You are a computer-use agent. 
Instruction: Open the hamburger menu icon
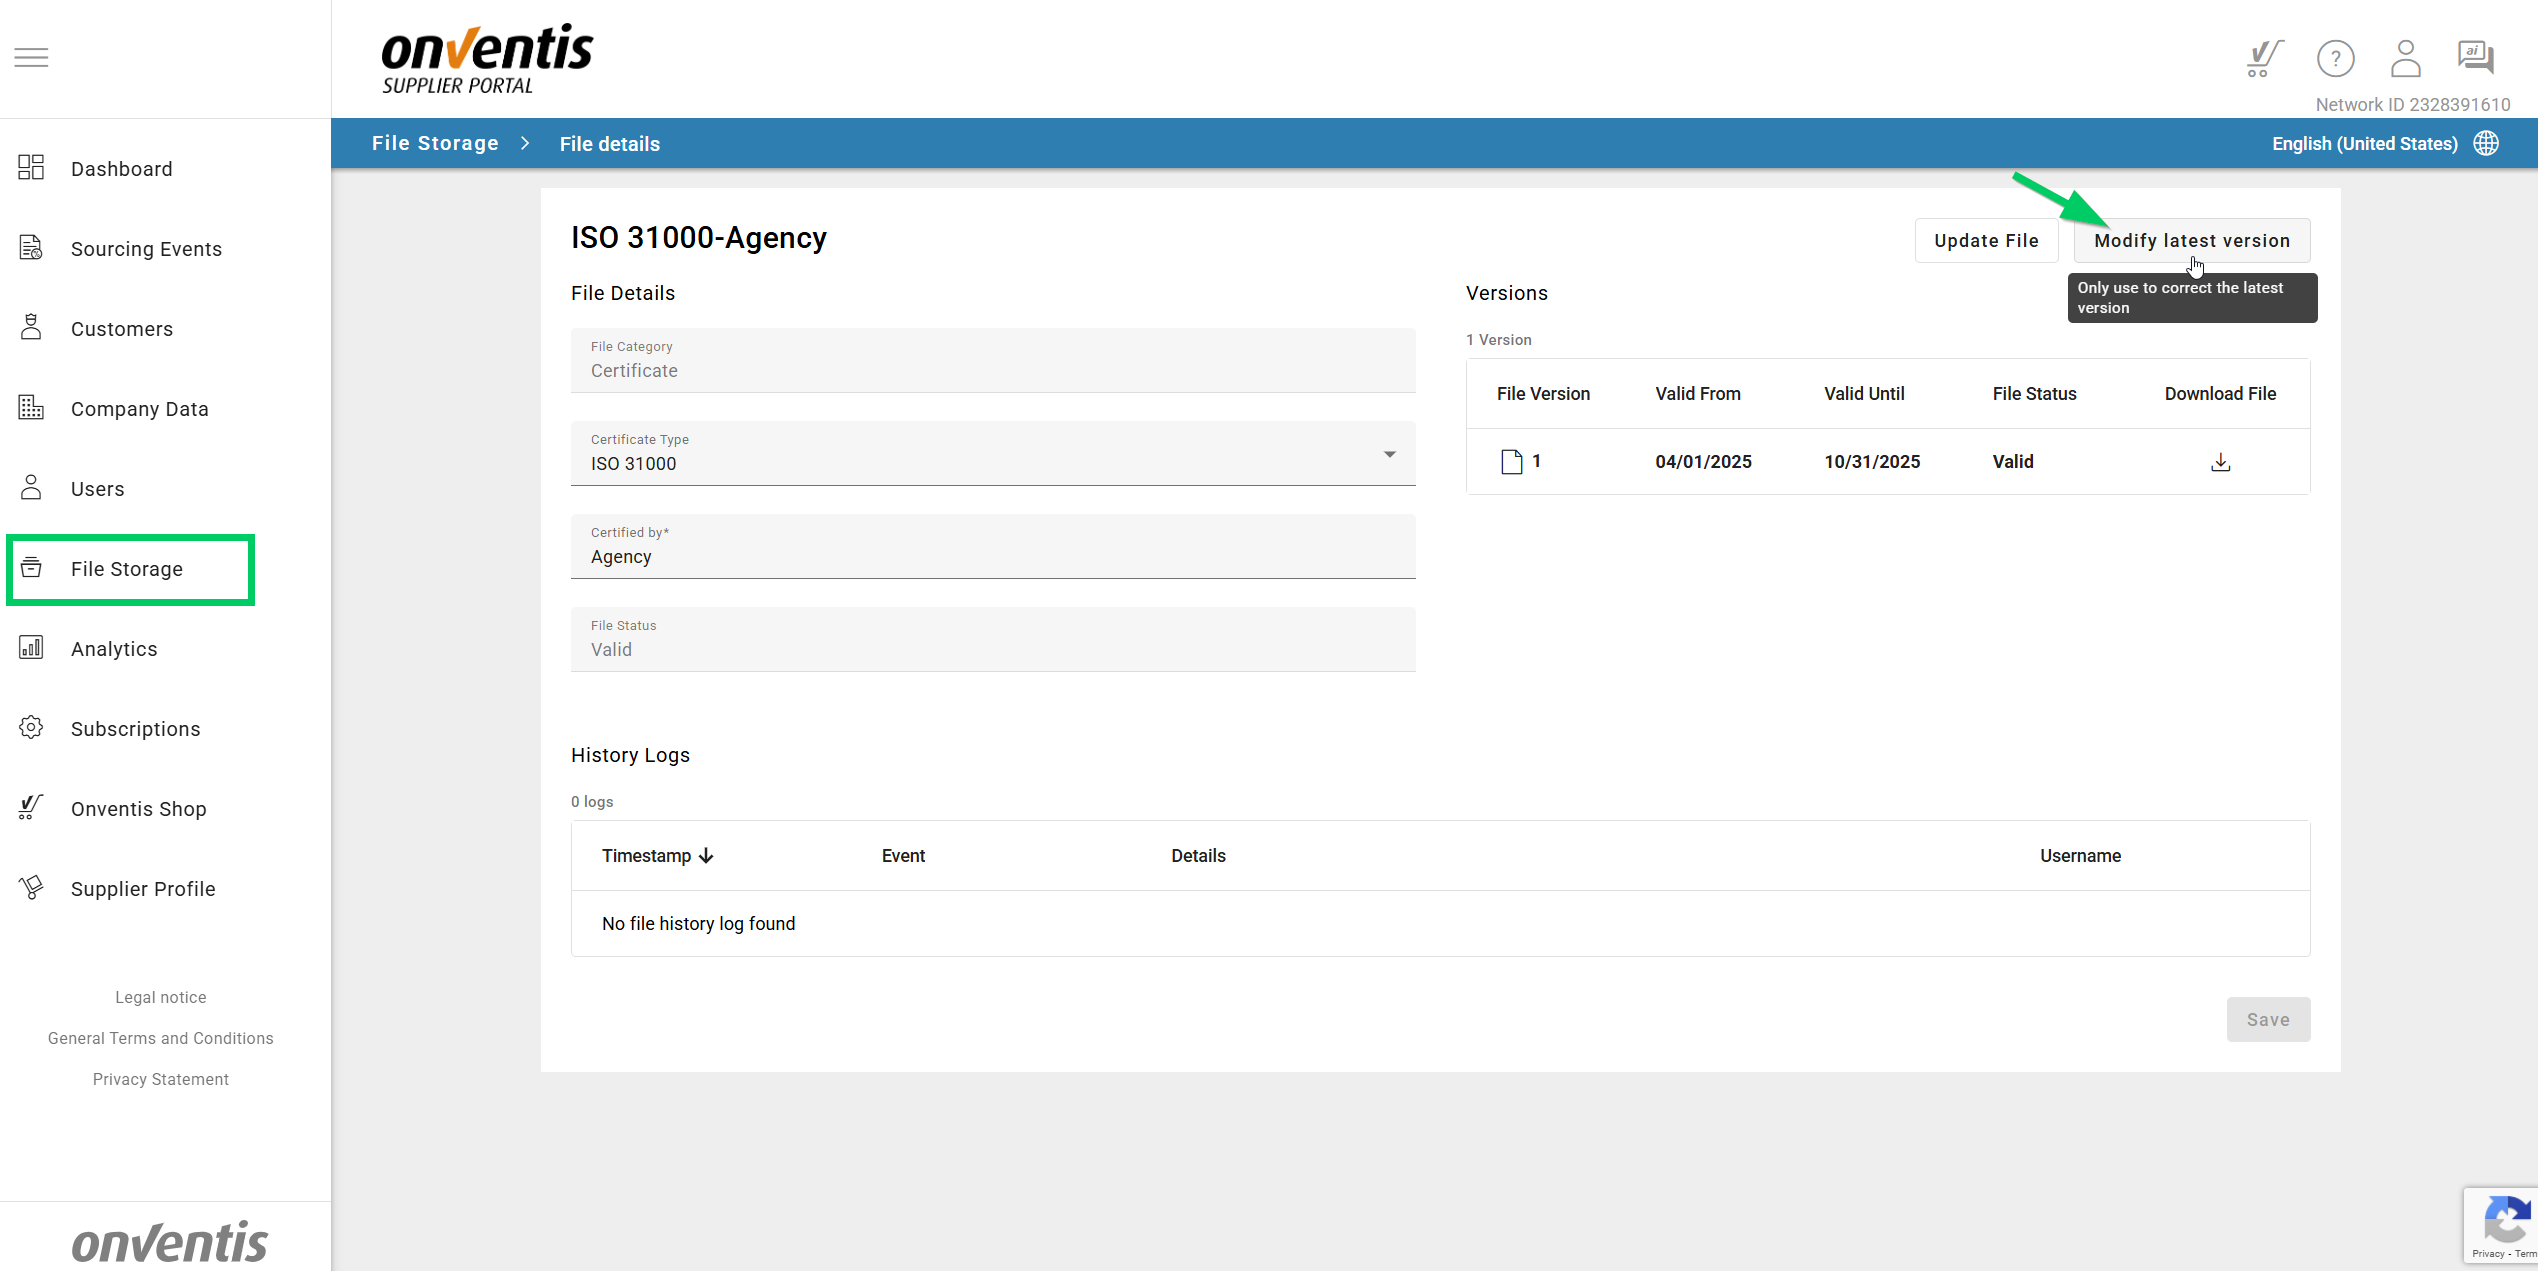[31, 58]
